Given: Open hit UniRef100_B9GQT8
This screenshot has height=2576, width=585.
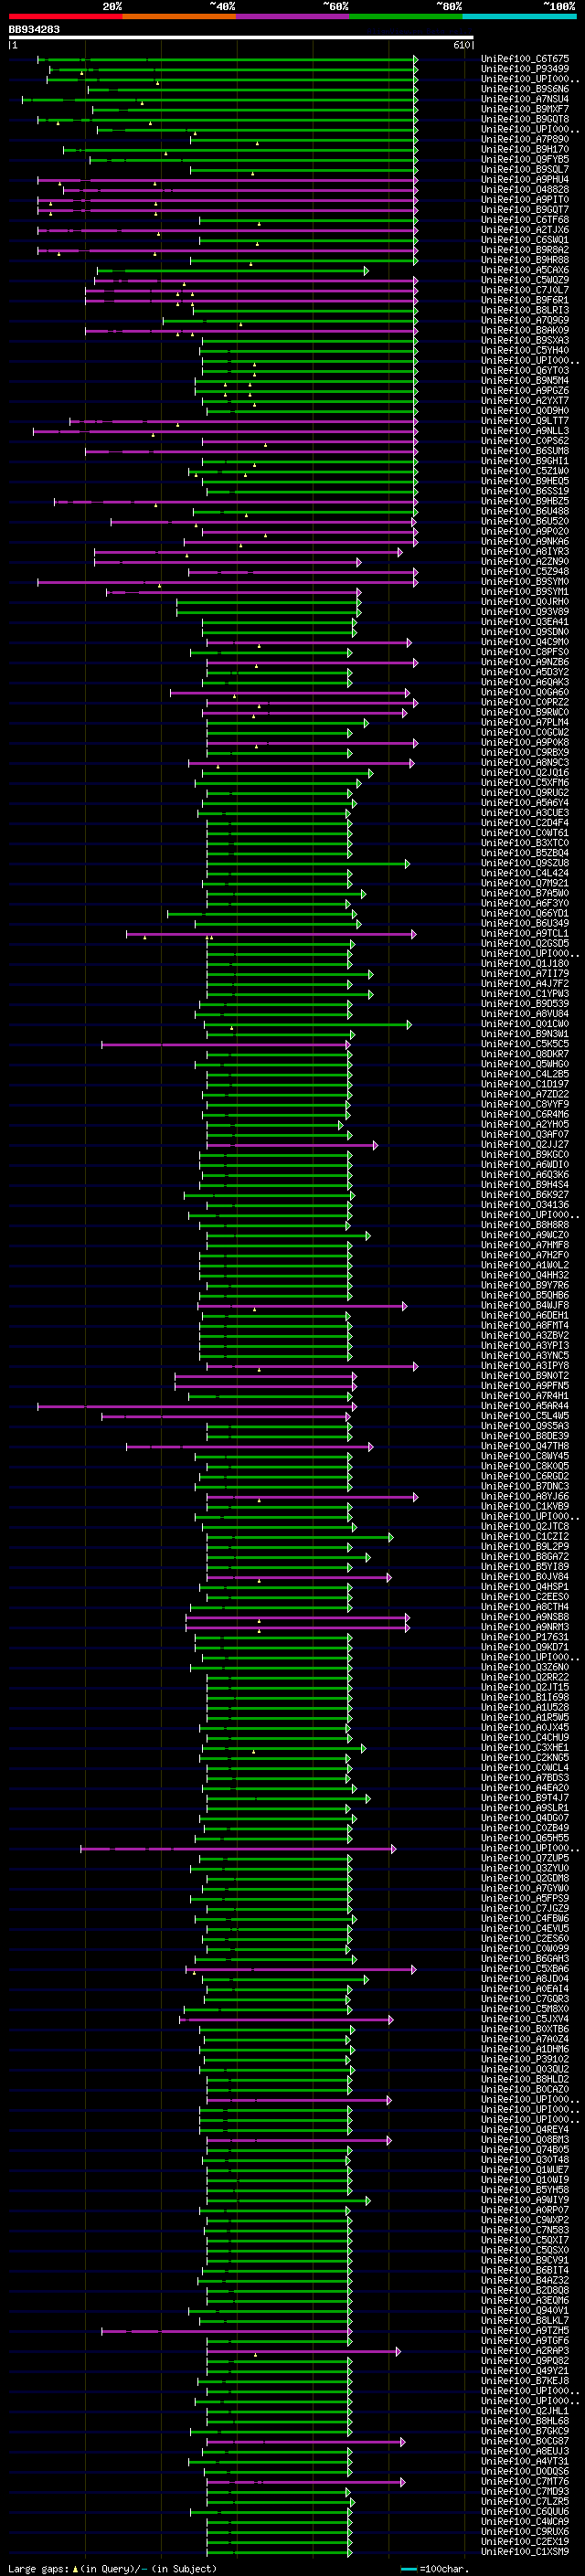Looking at the screenshot, I should click(525, 119).
